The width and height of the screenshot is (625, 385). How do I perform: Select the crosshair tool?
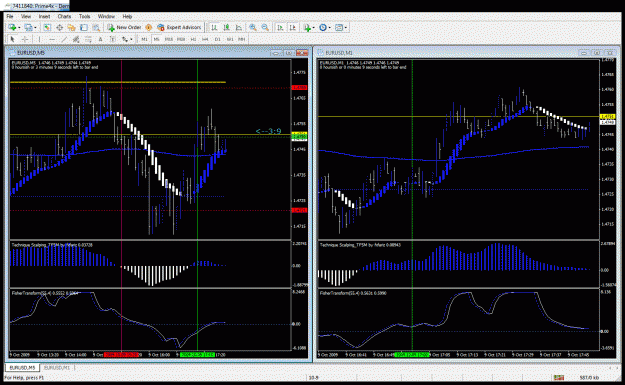[25, 39]
